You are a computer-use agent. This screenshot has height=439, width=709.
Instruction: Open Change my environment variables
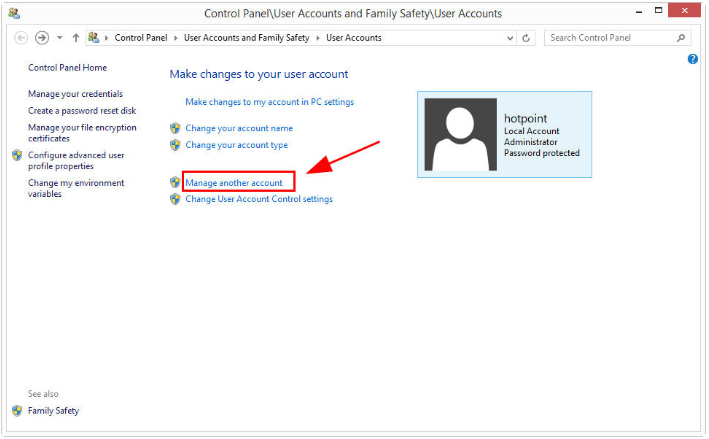[76, 188]
